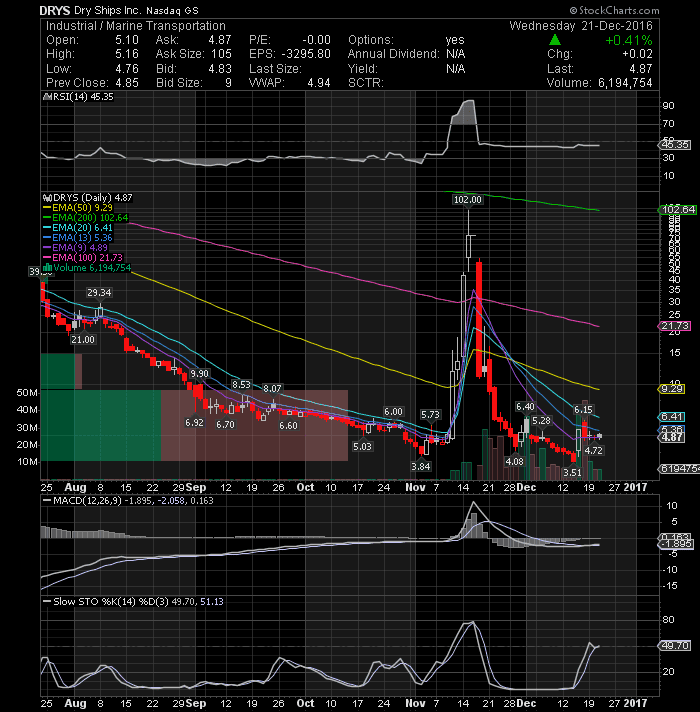
Task: Click the cyan 6.41 axis tag
Action: click(x=672, y=417)
